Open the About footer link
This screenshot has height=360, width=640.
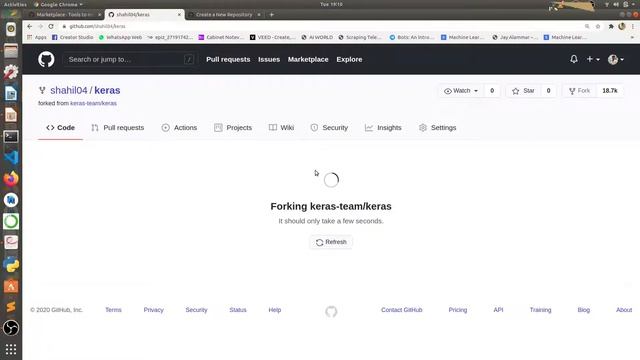[624, 310]
